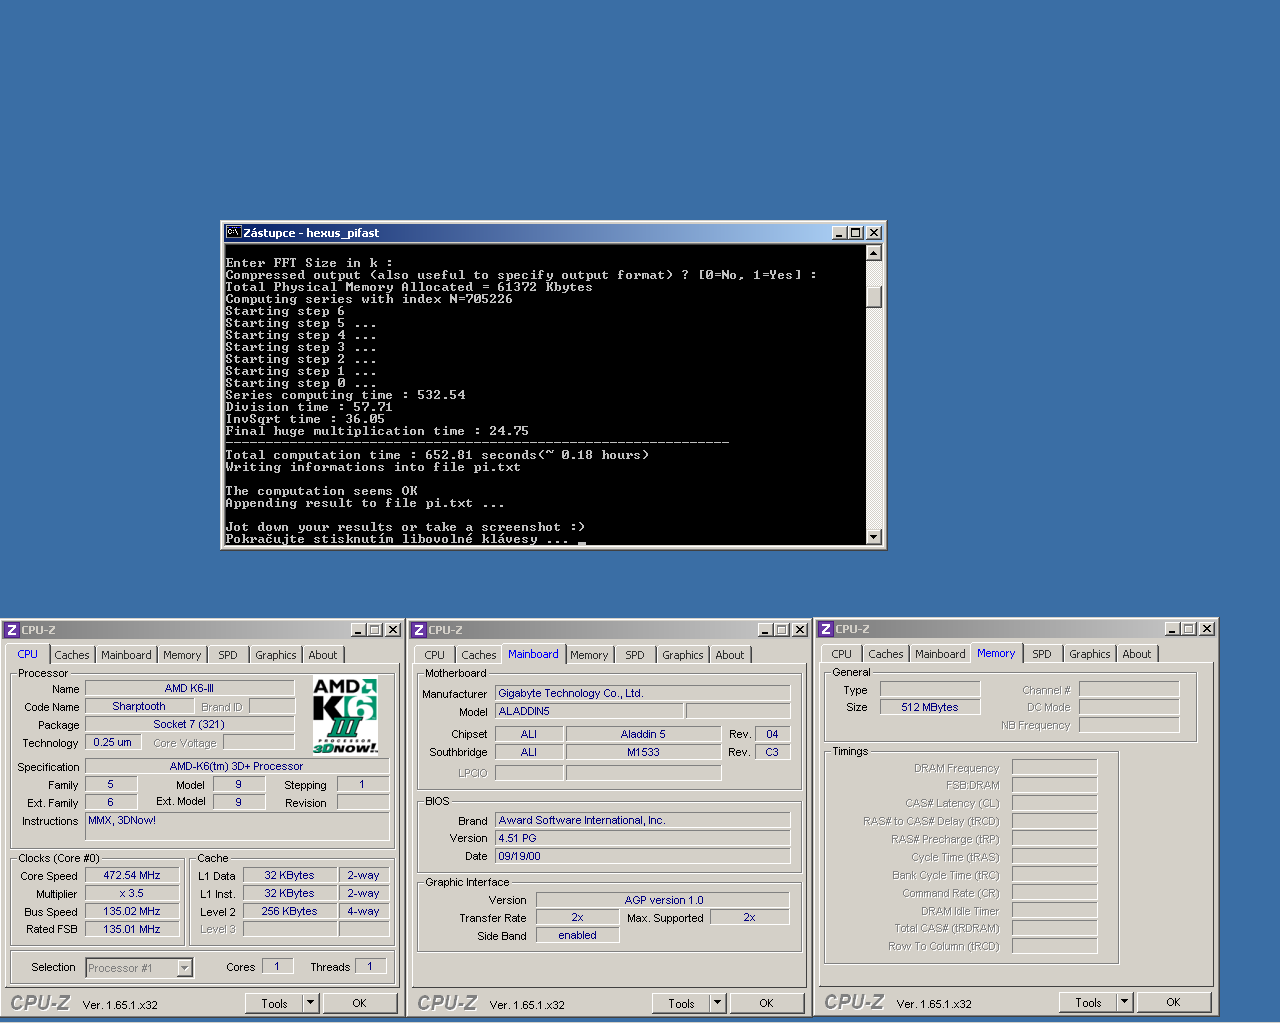Click the console scrollbar thumb

(874, 297)
